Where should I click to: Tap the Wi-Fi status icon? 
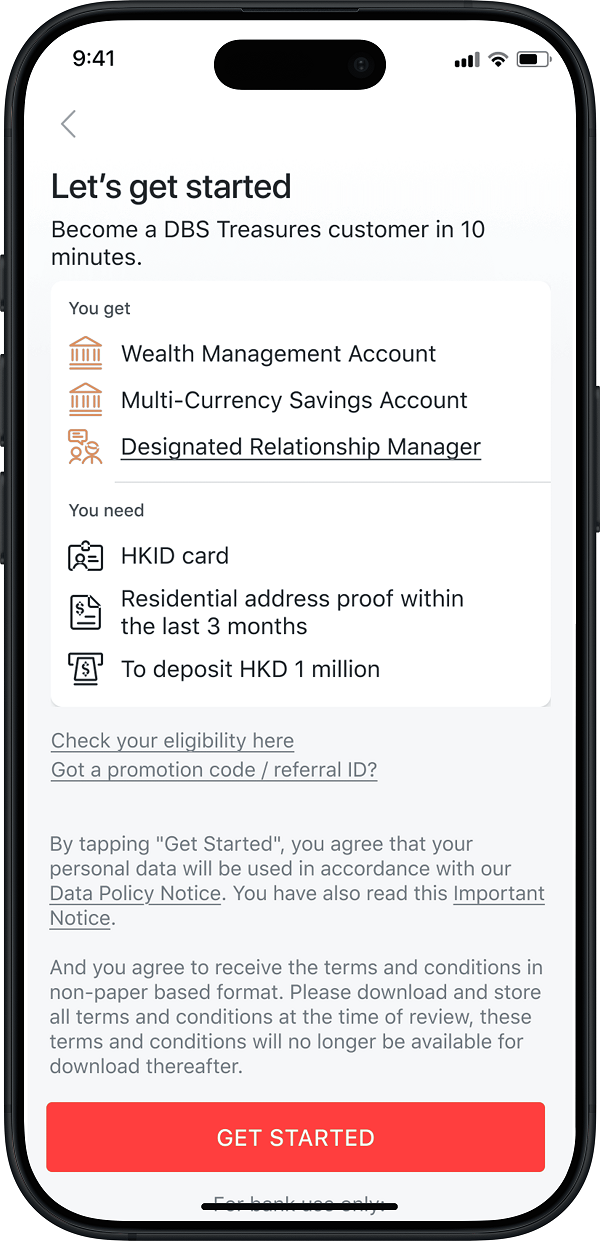tap(498, 60)
